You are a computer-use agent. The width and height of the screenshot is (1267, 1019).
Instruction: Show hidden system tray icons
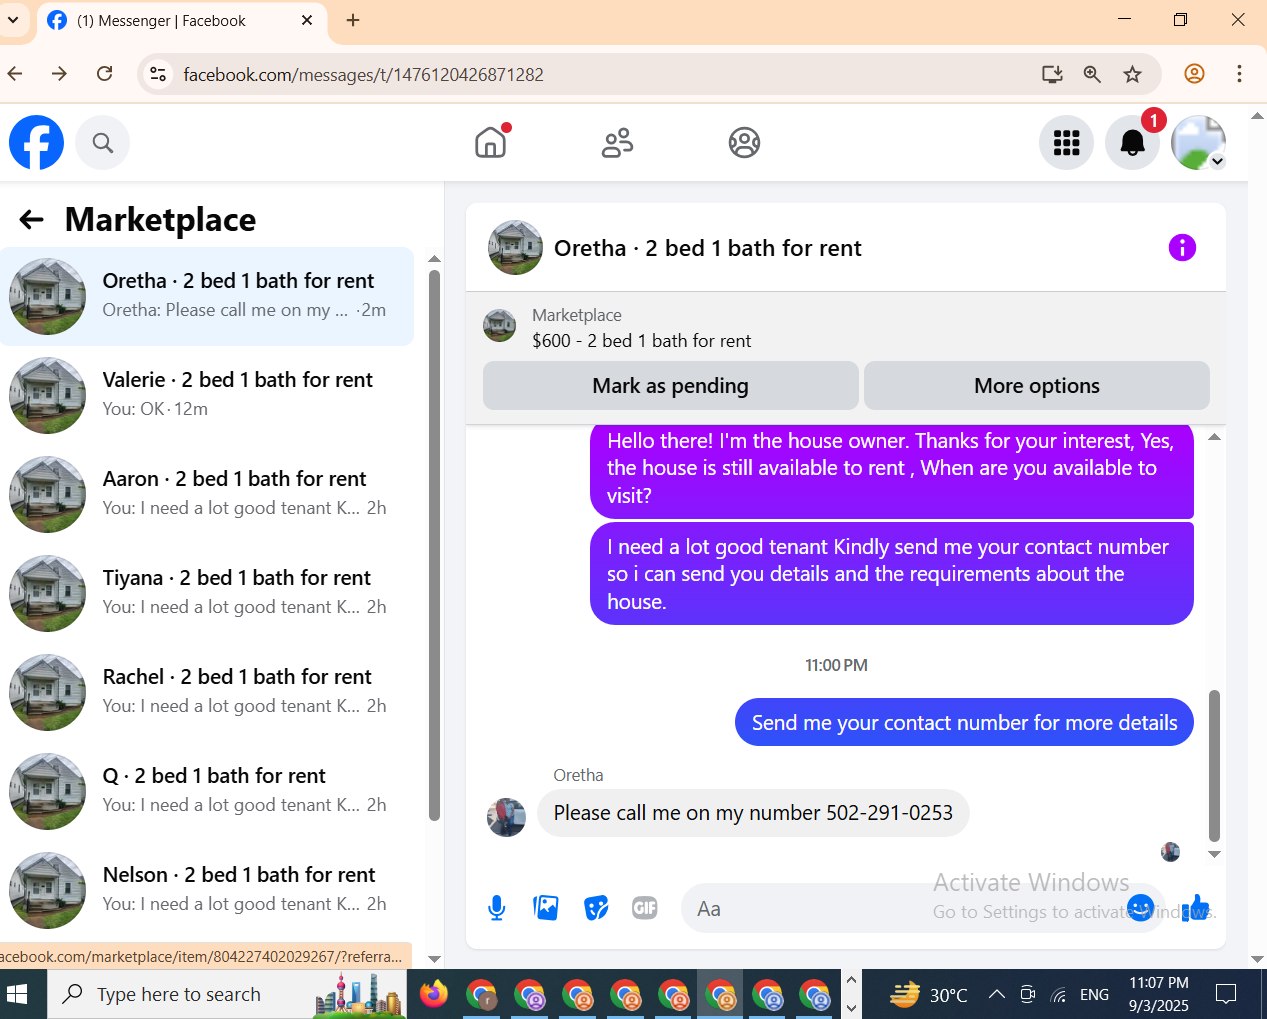pos(997,994)
